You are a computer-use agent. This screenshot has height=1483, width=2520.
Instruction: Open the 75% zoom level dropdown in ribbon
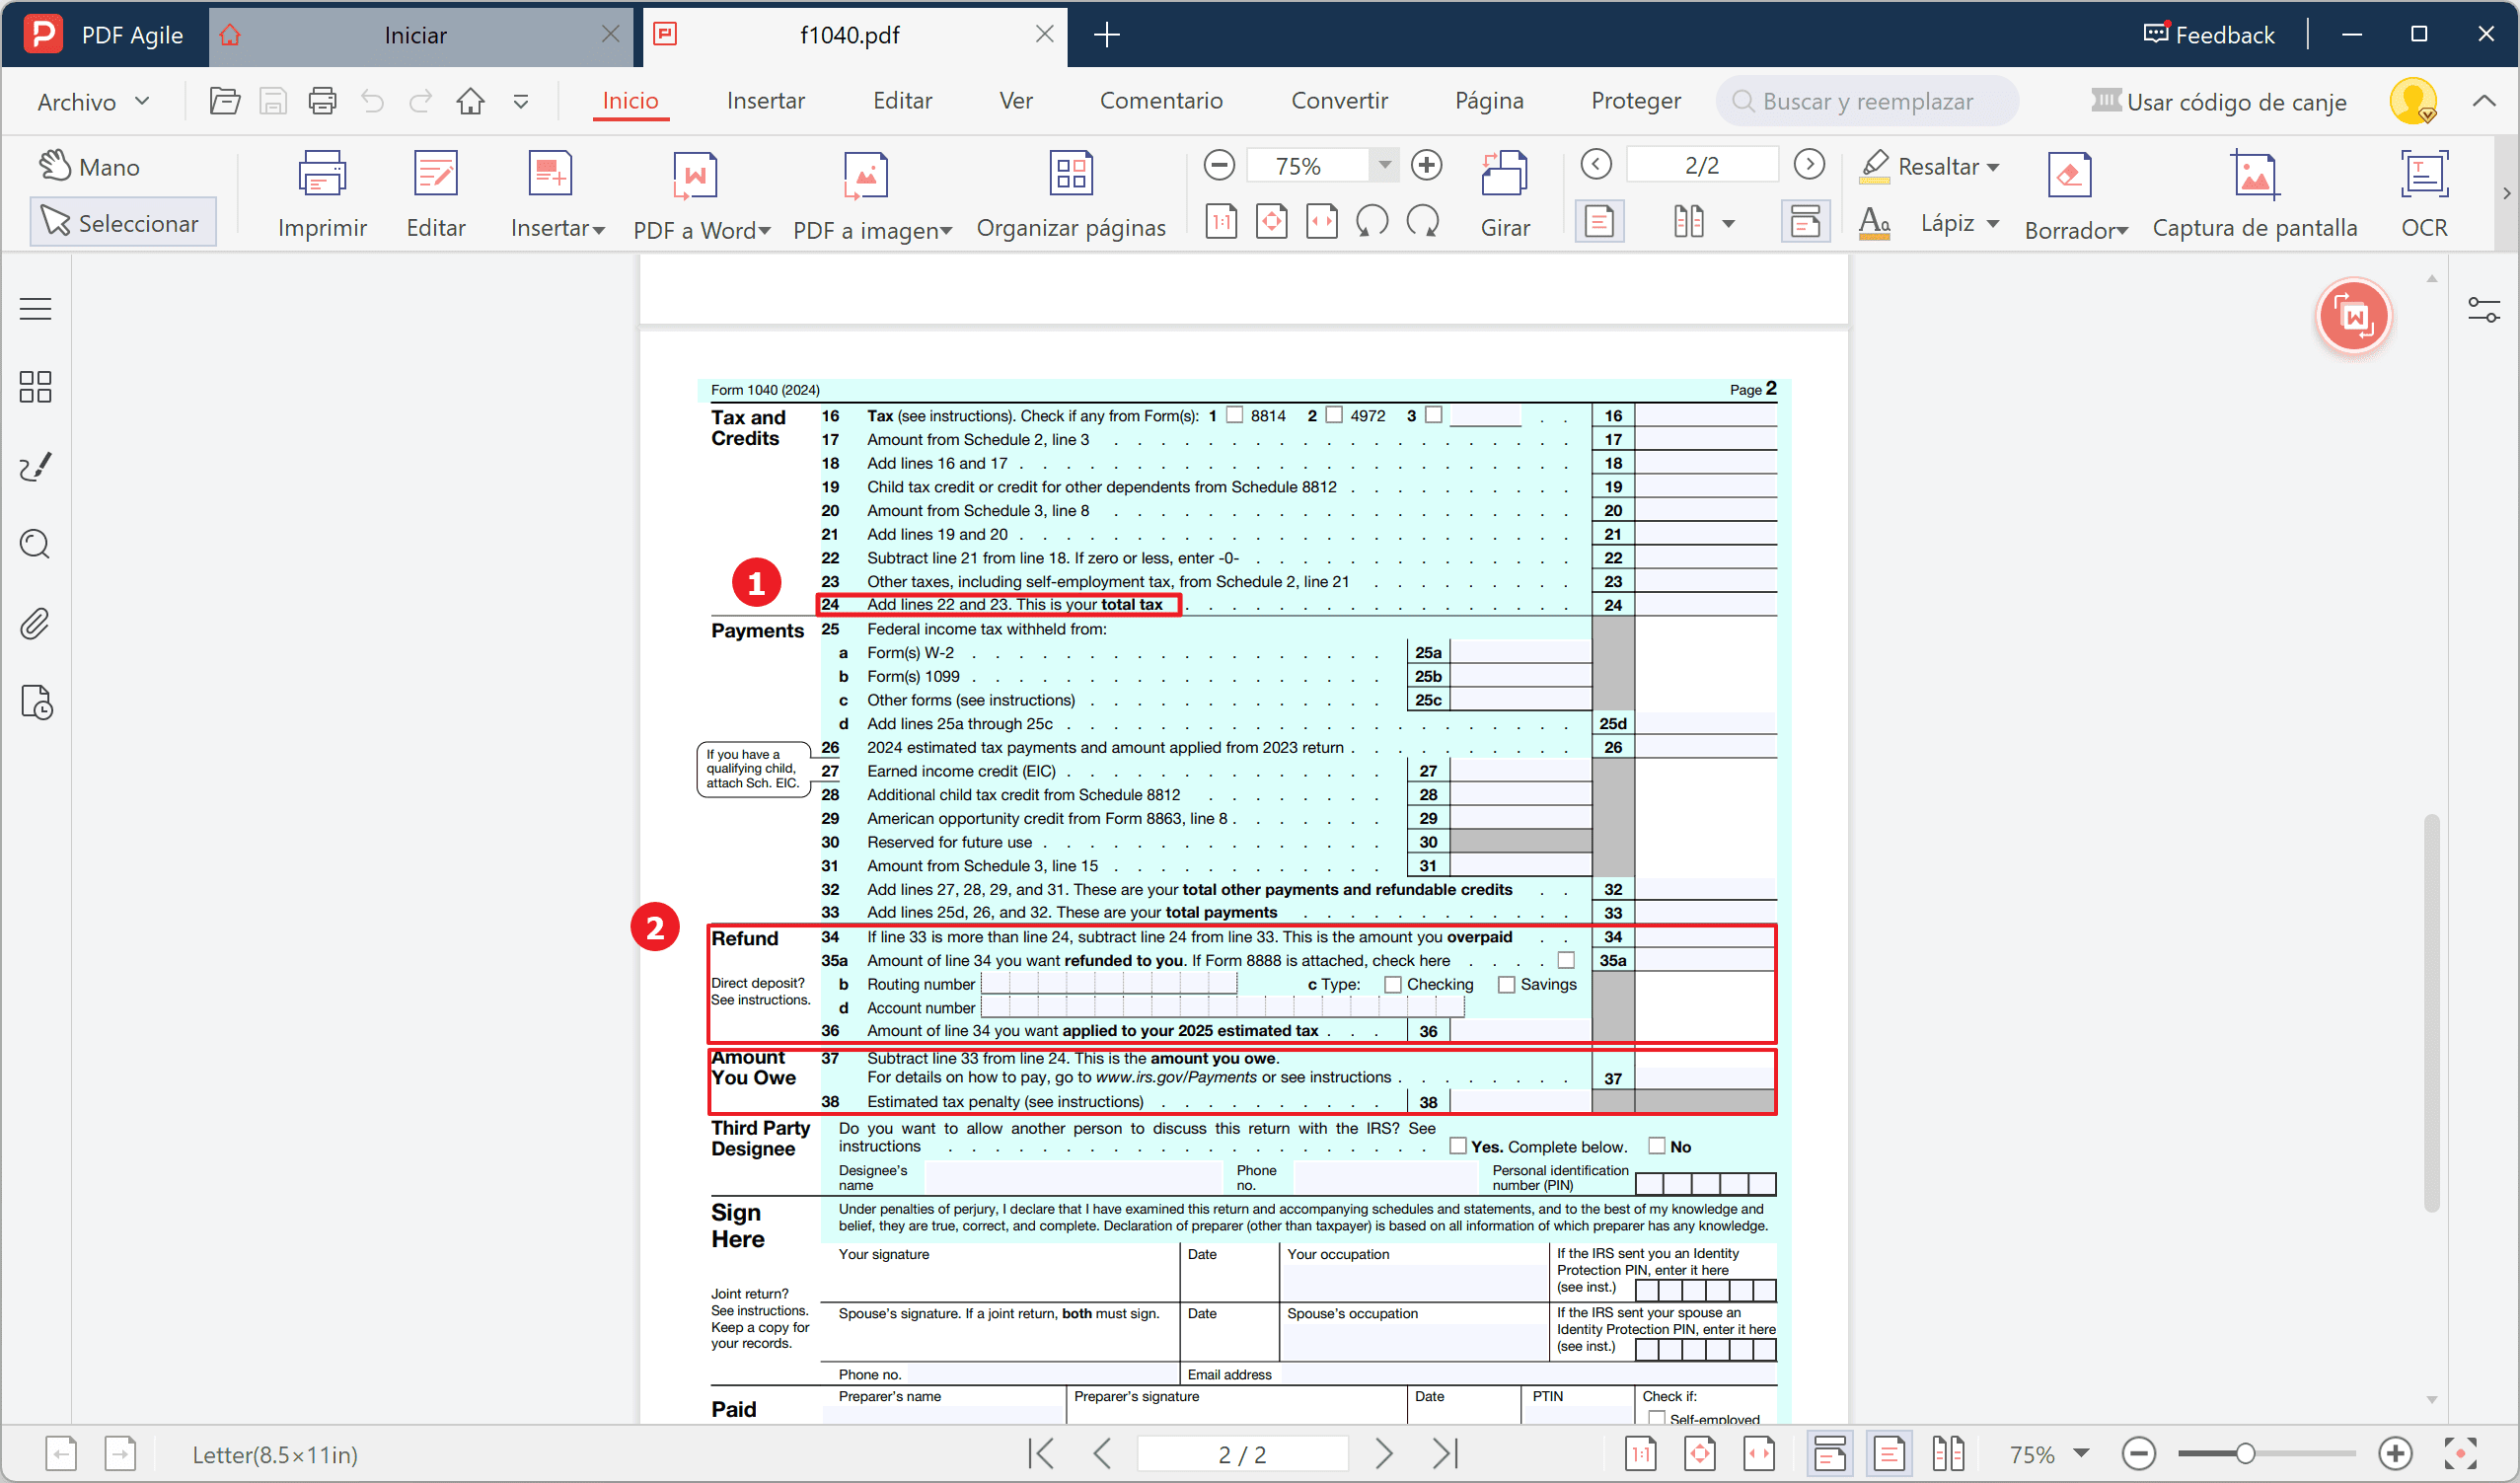tap(1384, 165)
